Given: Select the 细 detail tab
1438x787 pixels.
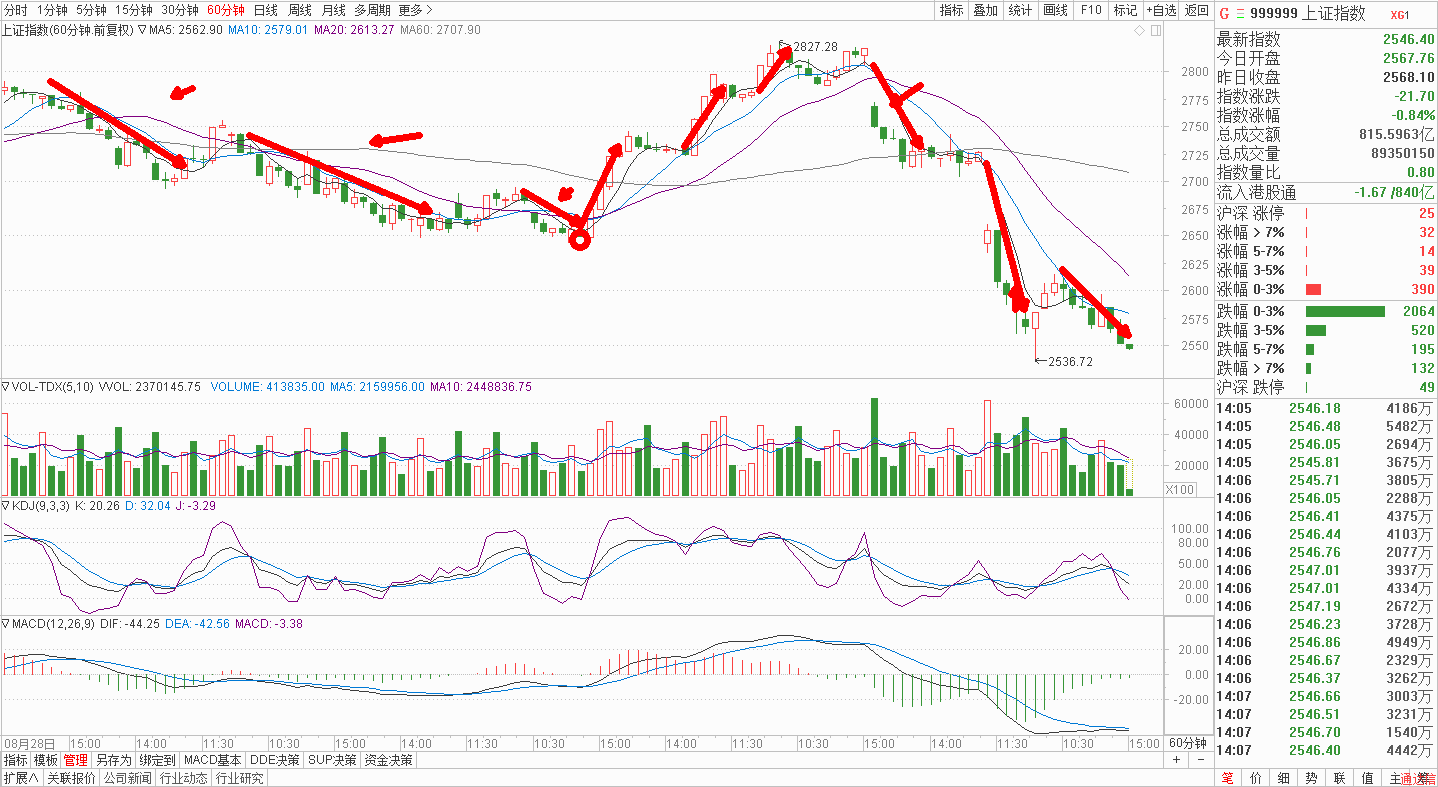Looking at the screenshot, I should [x=1283, y=778].
